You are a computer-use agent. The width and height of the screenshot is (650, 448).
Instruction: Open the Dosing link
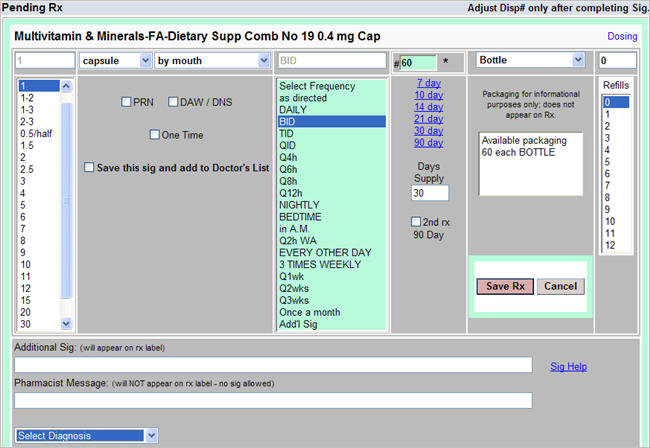(622, 36)
